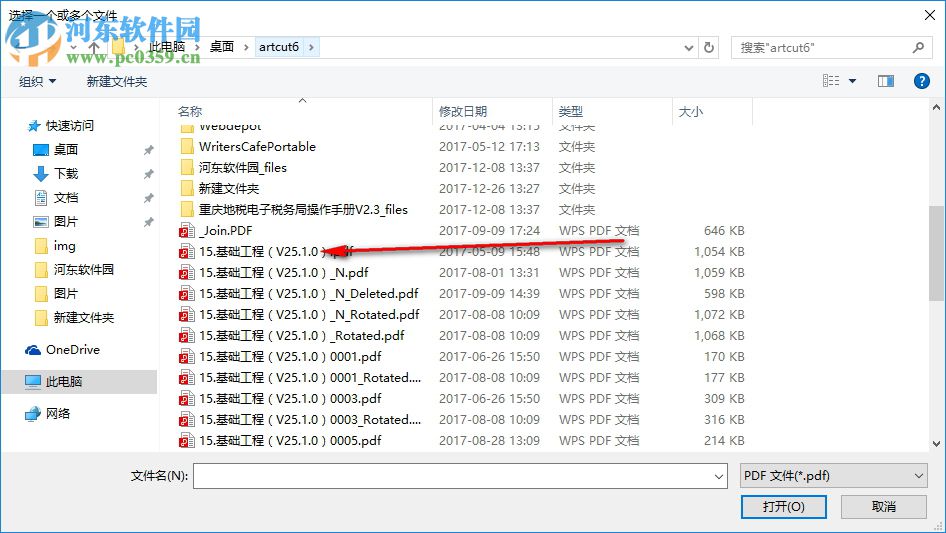Select 重庆地税电子税务局操作手册V2.3_files folder
The height and width of the screenshot is (533, 946).
[303, 210]
